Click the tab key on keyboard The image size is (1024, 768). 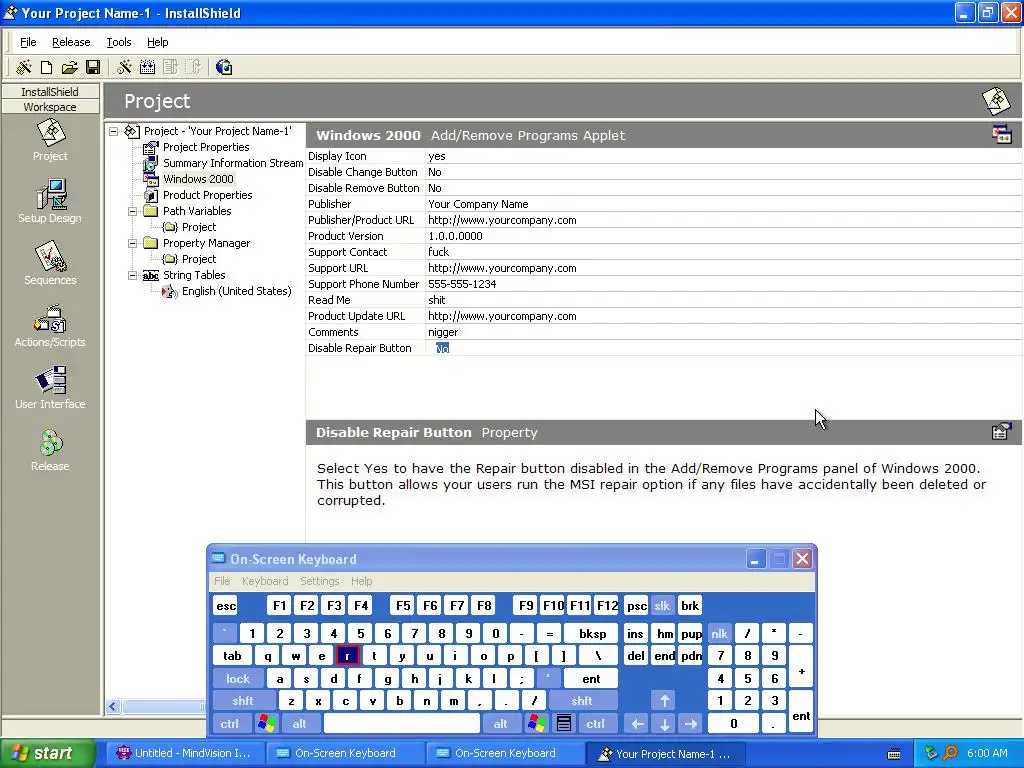pos(232,656)
